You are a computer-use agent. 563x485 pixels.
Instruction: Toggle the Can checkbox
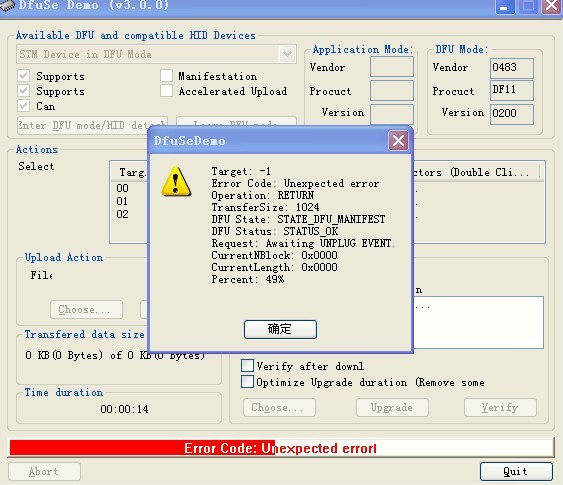(x=24, y=106)
